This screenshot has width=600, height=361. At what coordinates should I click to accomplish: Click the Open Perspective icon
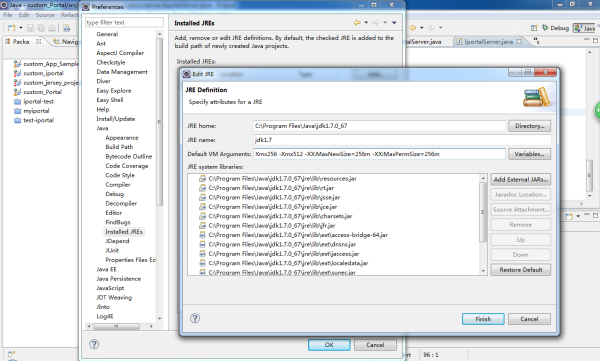pyautogui.click(x=534, y=28)
